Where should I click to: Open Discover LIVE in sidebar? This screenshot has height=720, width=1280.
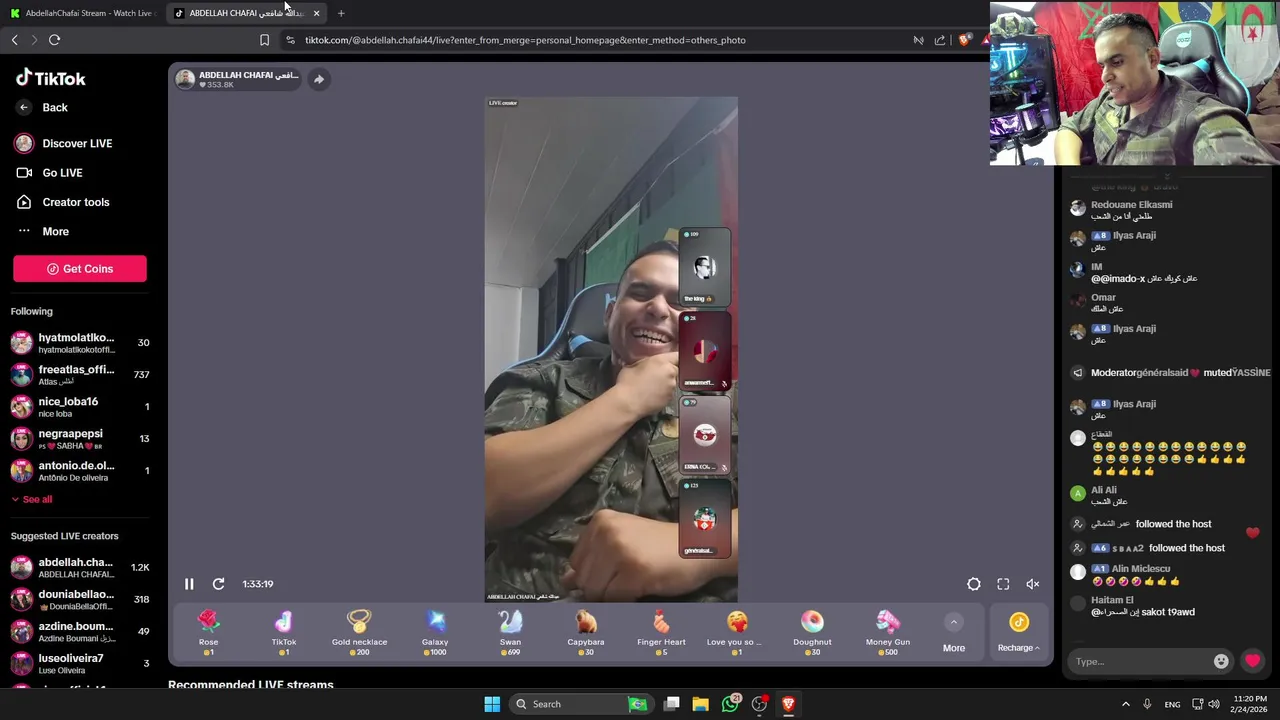pos(63,143)
